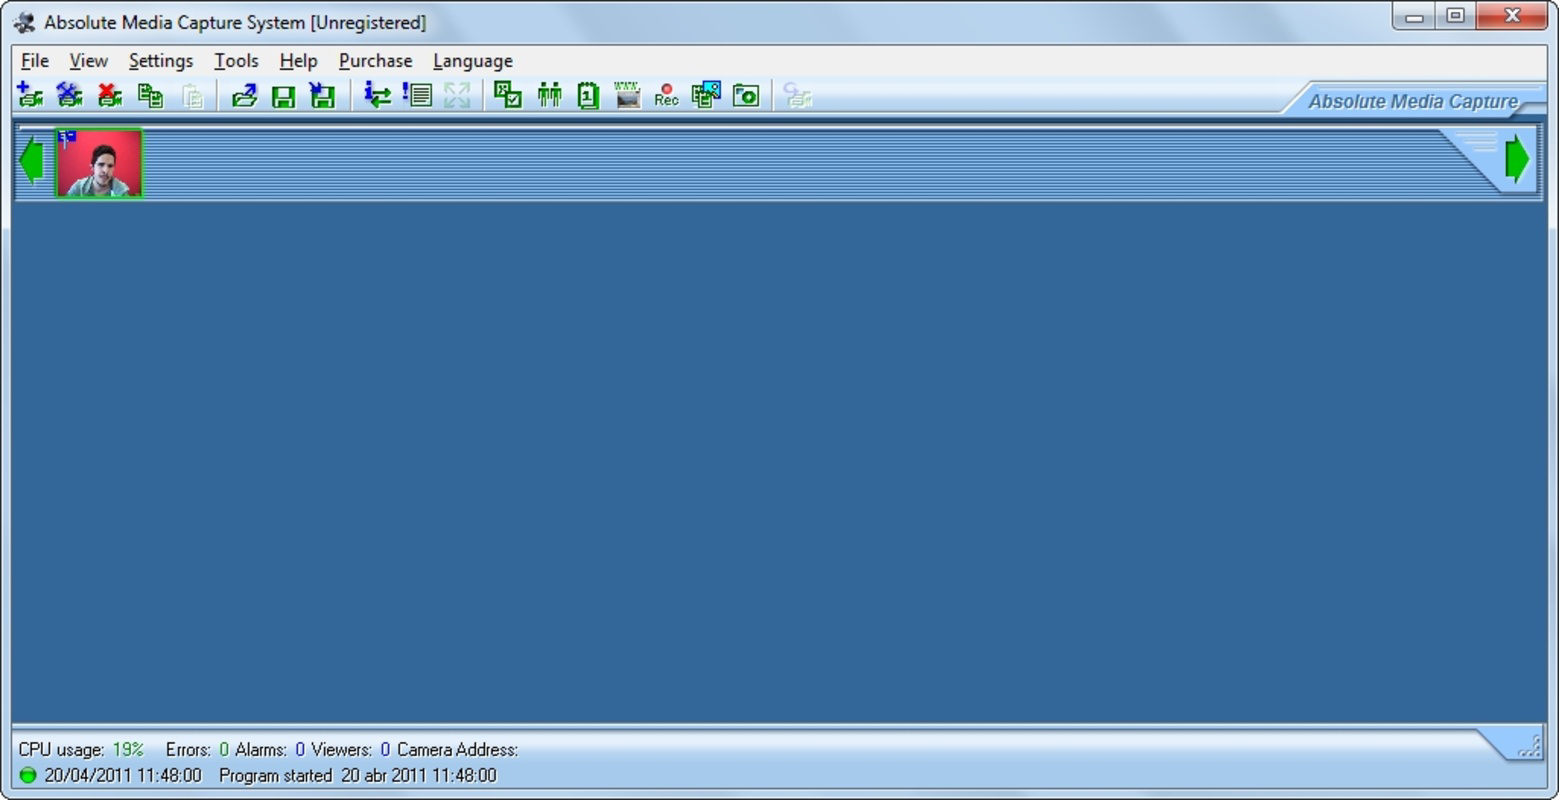Click the 20/04/2011 11:48:00 timestamp
Image resolution: width=1559 pixels, height=800 pixels.
click(x=123, y=775)
